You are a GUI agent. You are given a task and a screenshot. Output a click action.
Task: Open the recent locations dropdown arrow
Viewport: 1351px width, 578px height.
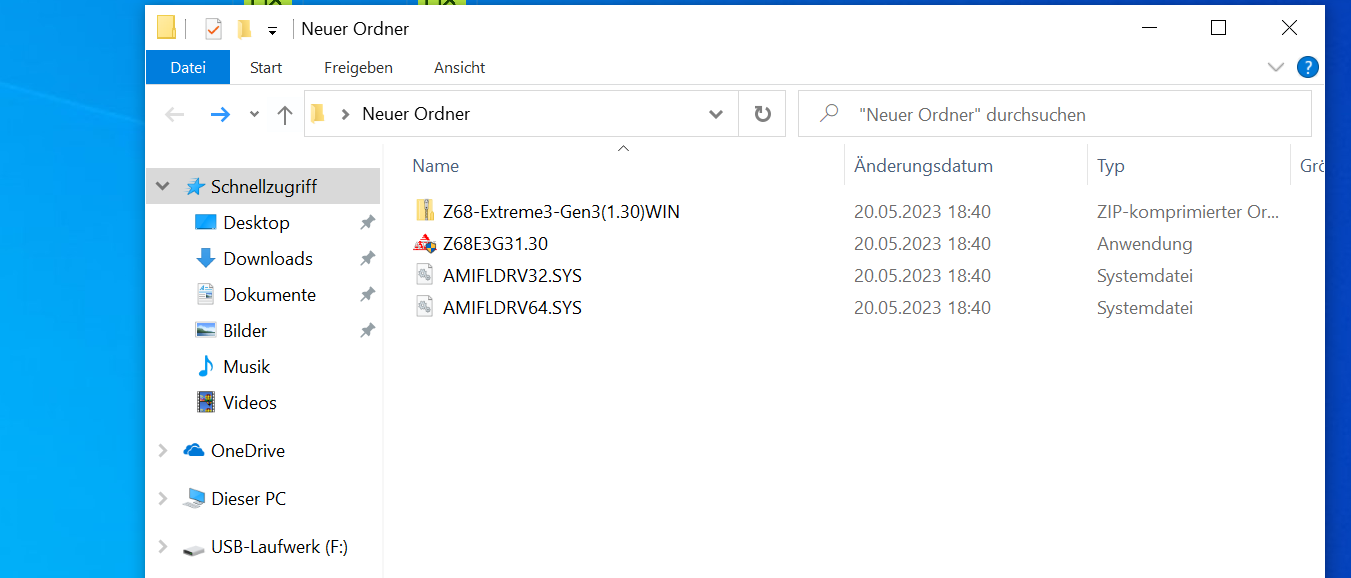click(x=254, y=114)
